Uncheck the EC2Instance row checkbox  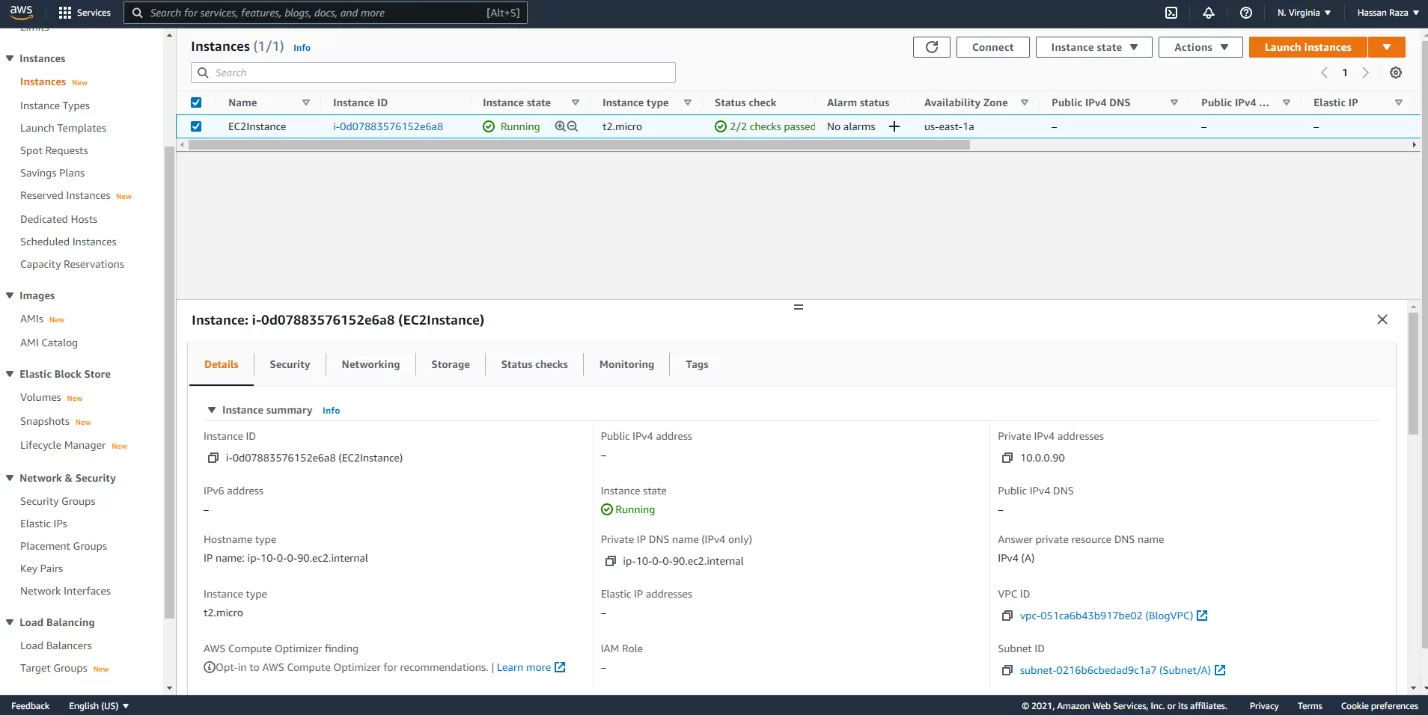point(196,126)
